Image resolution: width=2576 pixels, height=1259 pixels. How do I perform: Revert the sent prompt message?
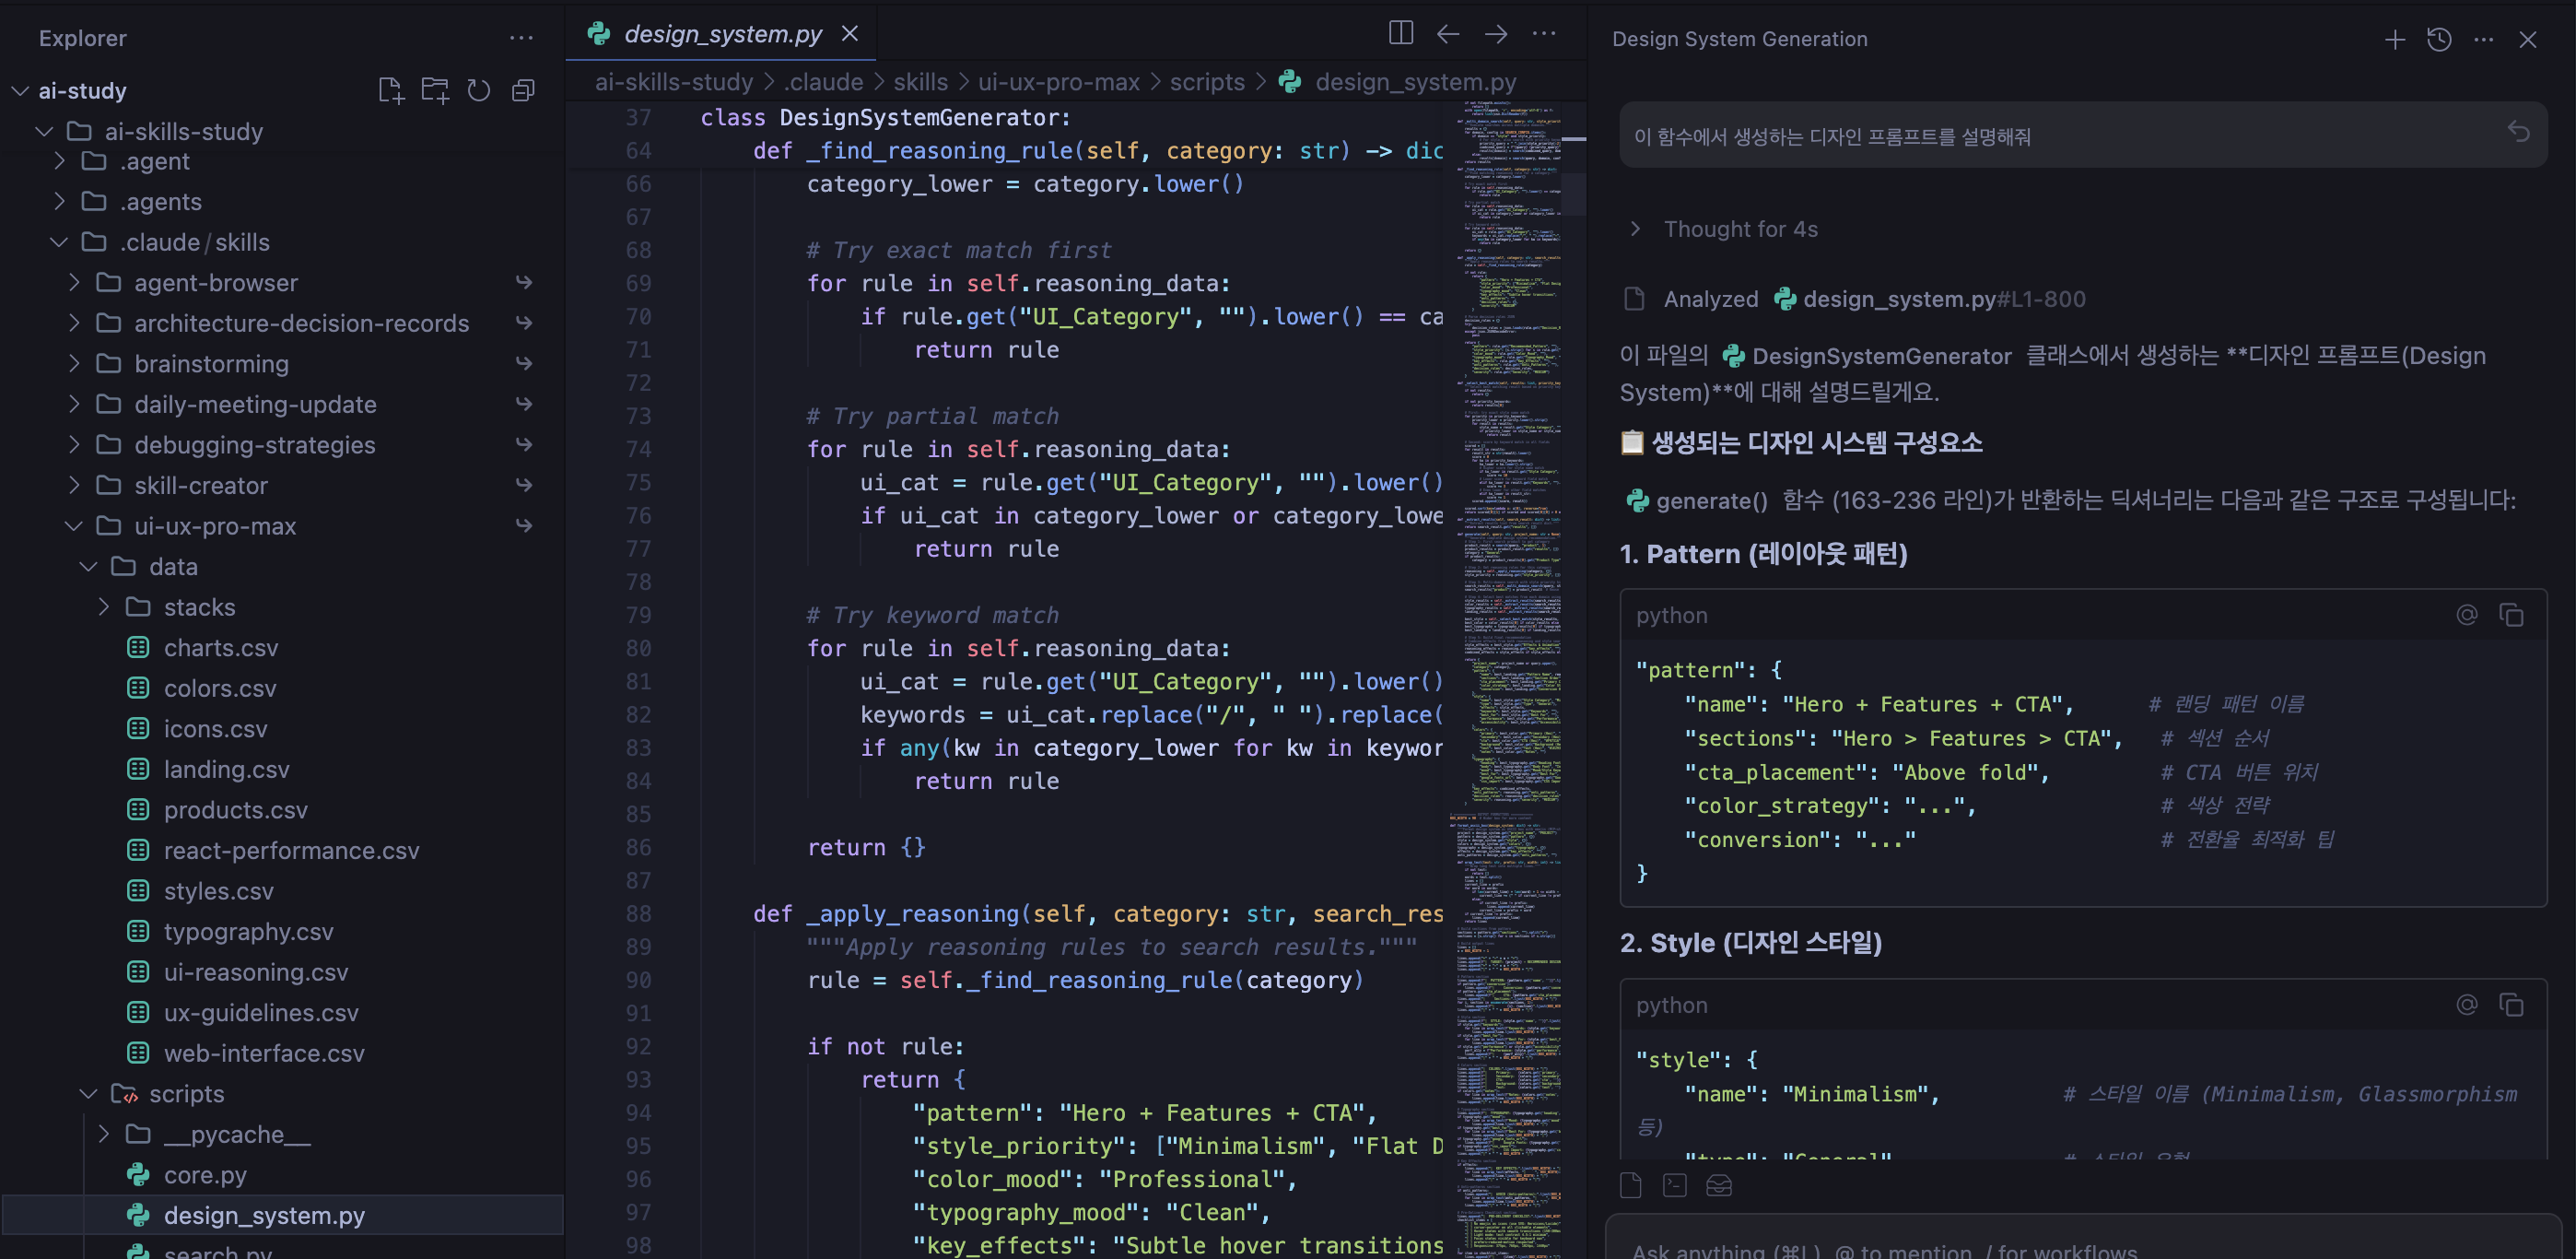pyautogui.click(x=2518, y=133)
